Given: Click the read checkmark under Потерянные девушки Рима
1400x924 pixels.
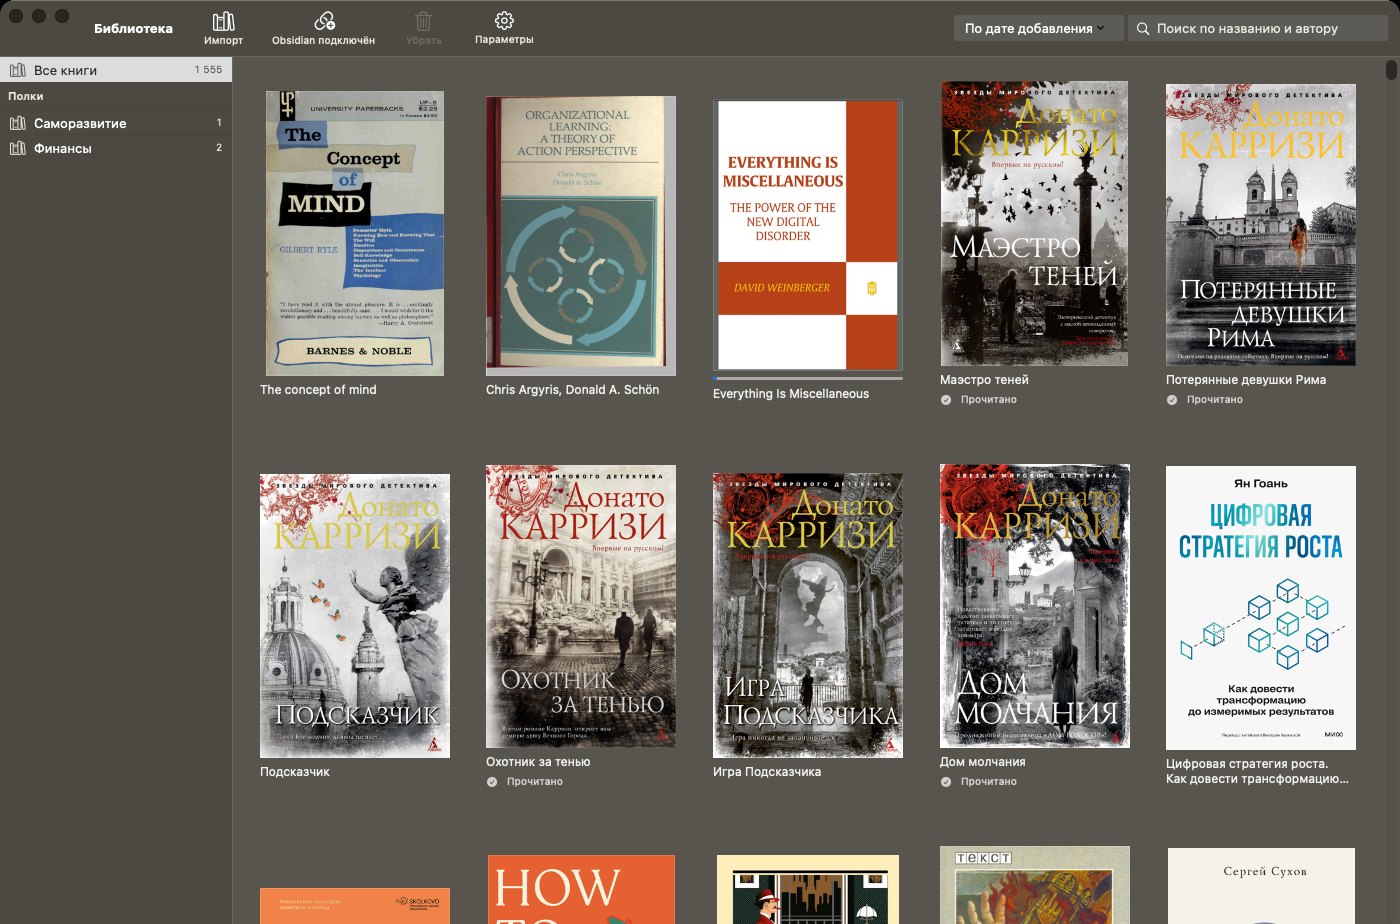Looking at the screenshot, I should (x=1172, y=400).
